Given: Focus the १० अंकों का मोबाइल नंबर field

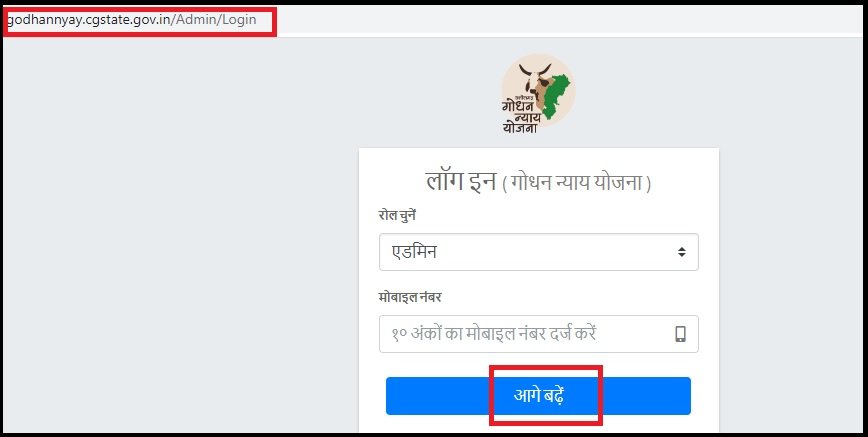Looking at the screenshot, I should click(539, 334).
